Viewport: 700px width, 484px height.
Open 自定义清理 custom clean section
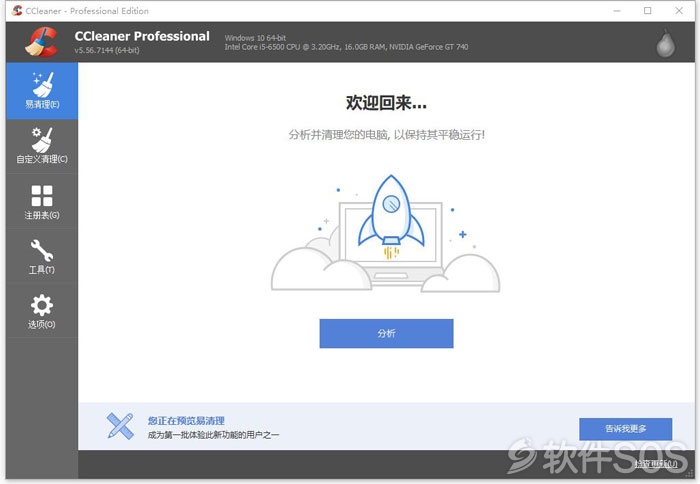coord(42,146)
